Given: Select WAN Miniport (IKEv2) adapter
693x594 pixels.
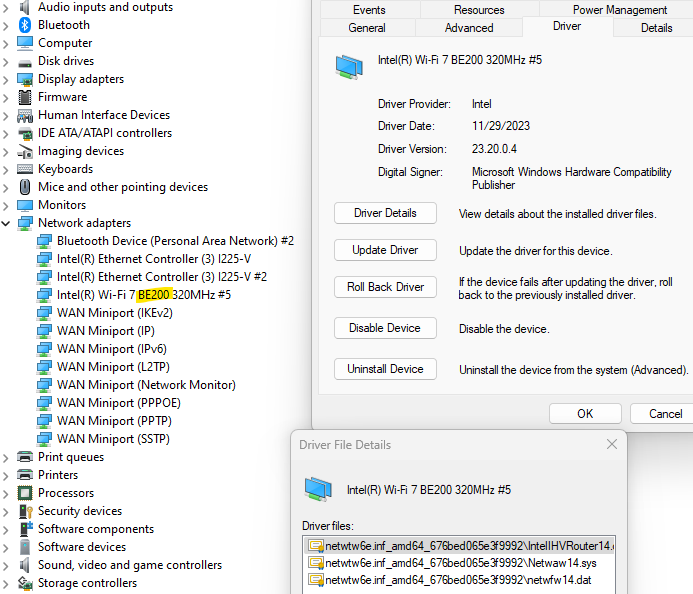Looking at the screenshot, I should (x=114, y=313).
